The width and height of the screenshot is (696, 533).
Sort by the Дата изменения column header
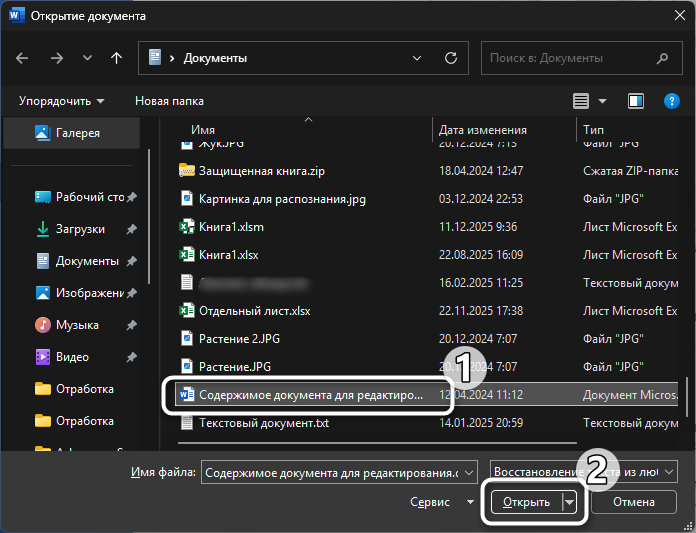482,130
